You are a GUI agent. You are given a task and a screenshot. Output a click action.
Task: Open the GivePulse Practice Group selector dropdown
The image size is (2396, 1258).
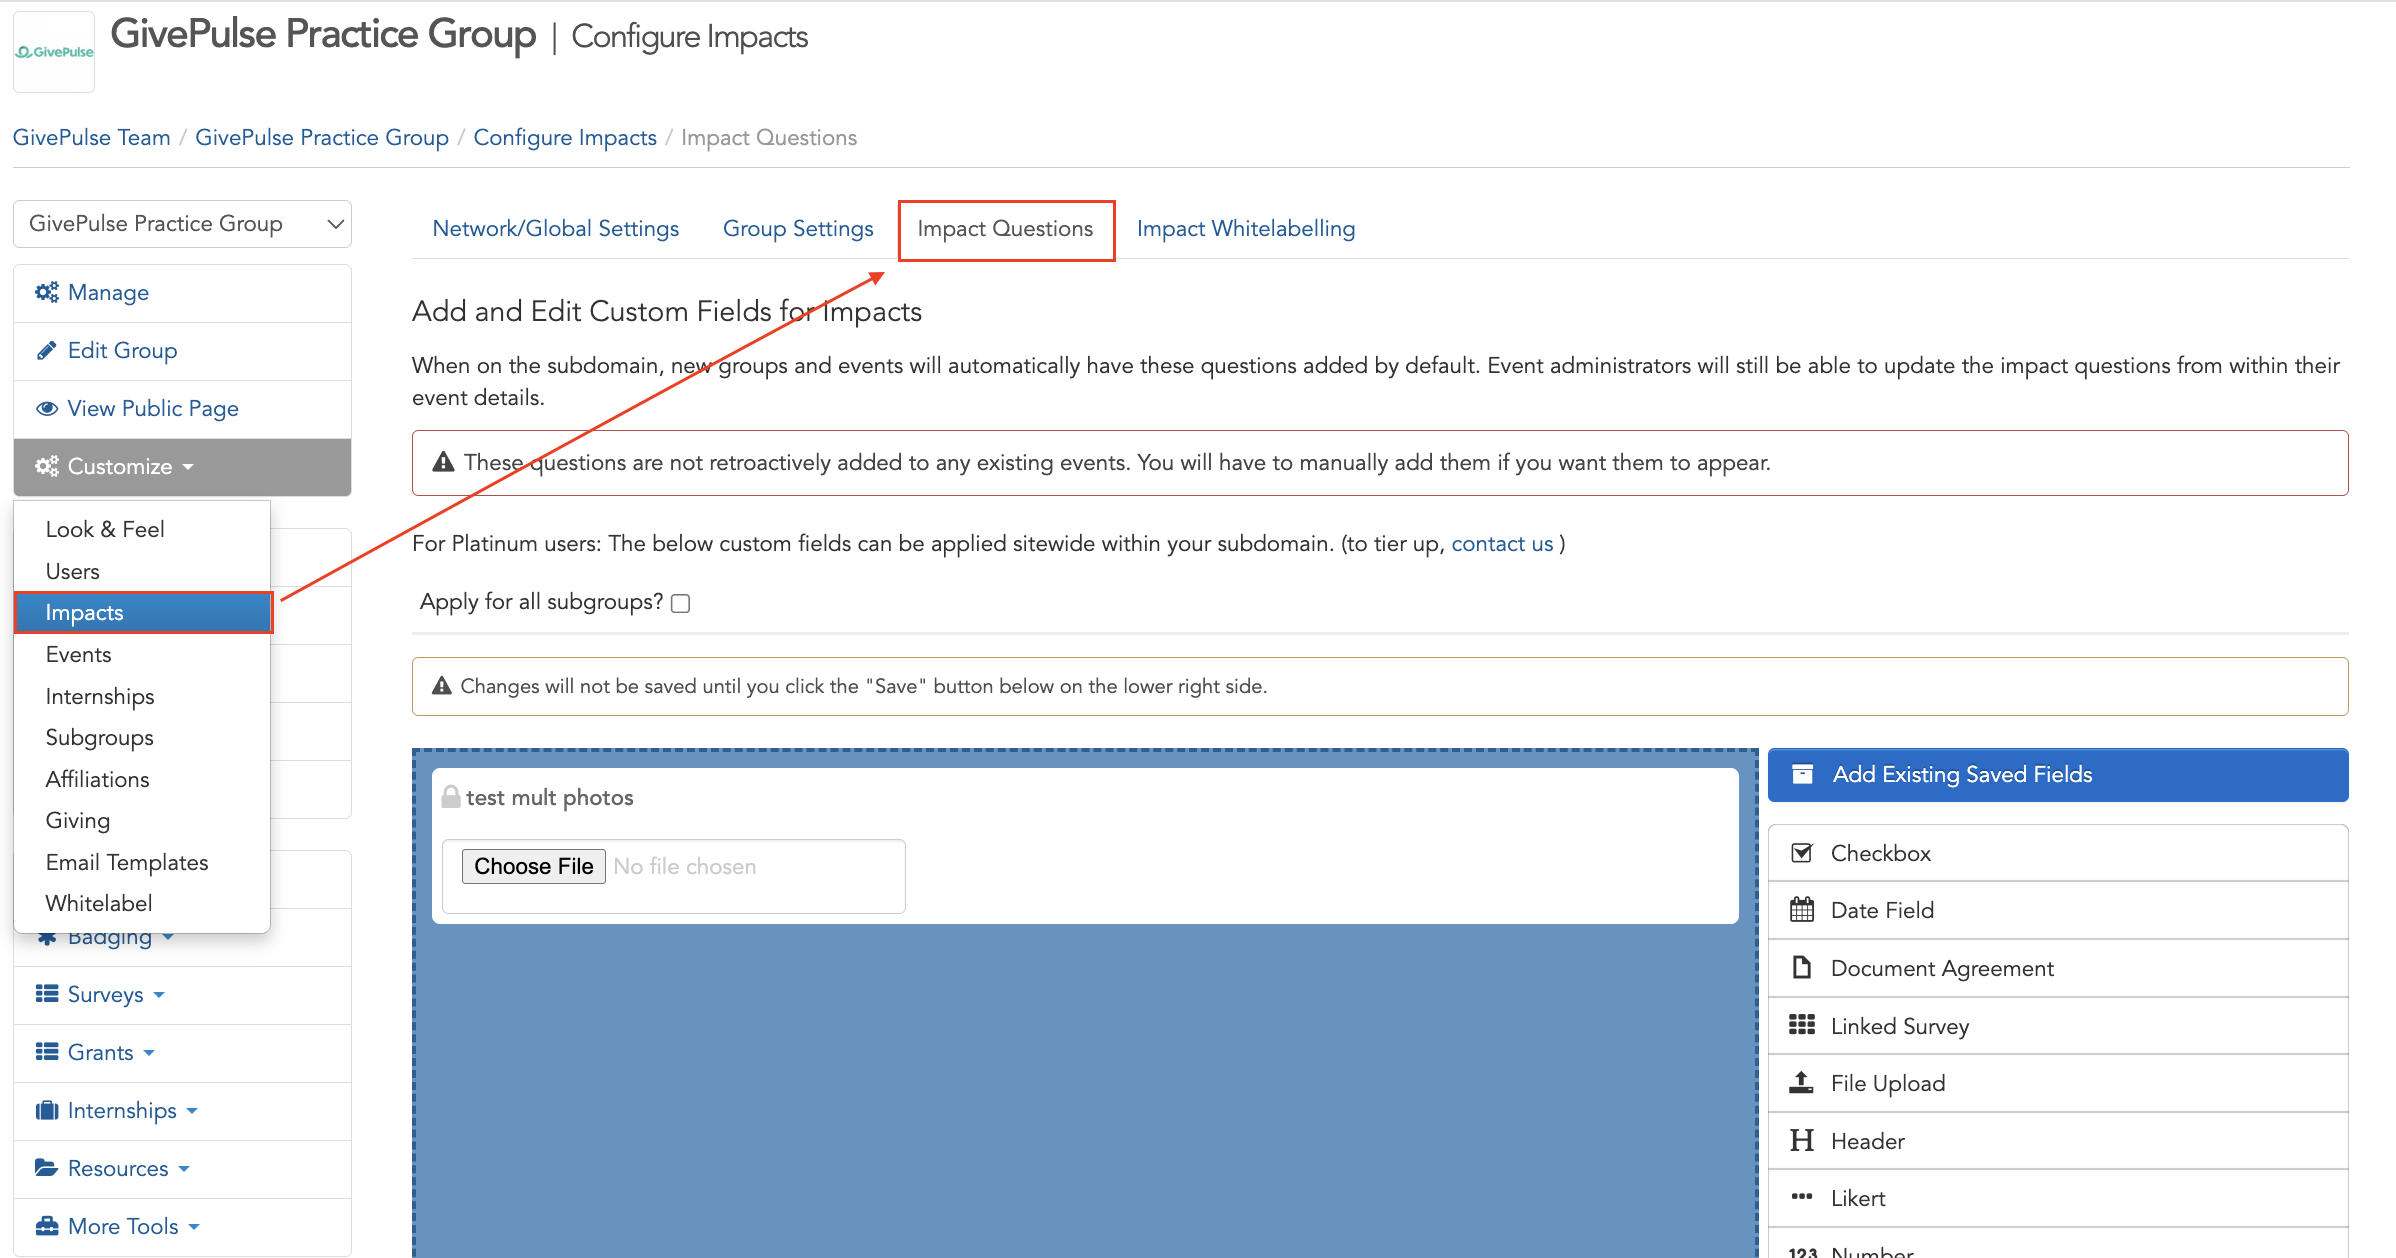point(183,223)
